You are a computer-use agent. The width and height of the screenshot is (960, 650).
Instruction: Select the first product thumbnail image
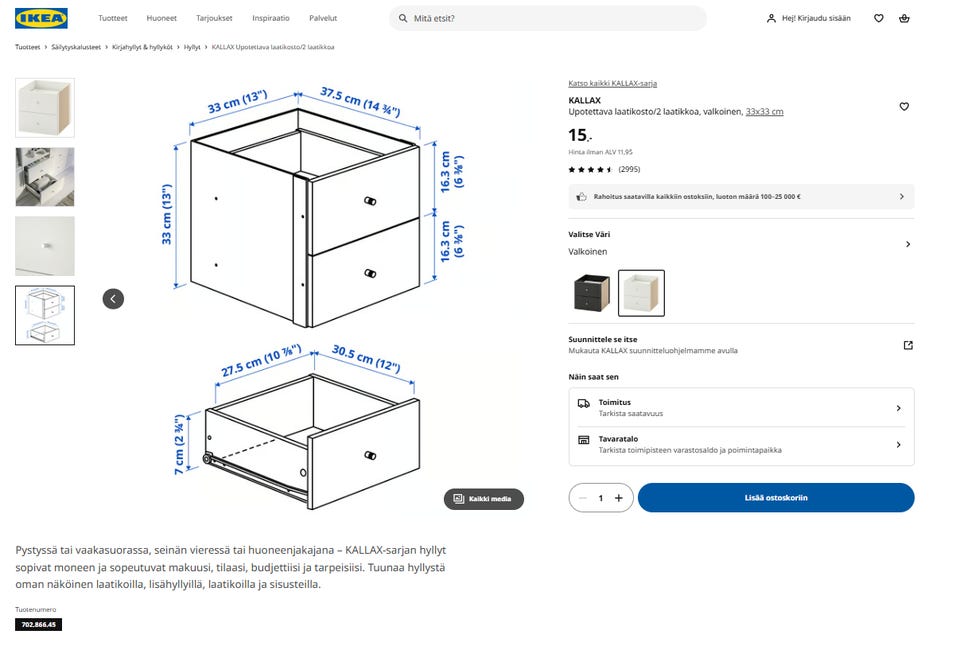click(x=45, y=108)
